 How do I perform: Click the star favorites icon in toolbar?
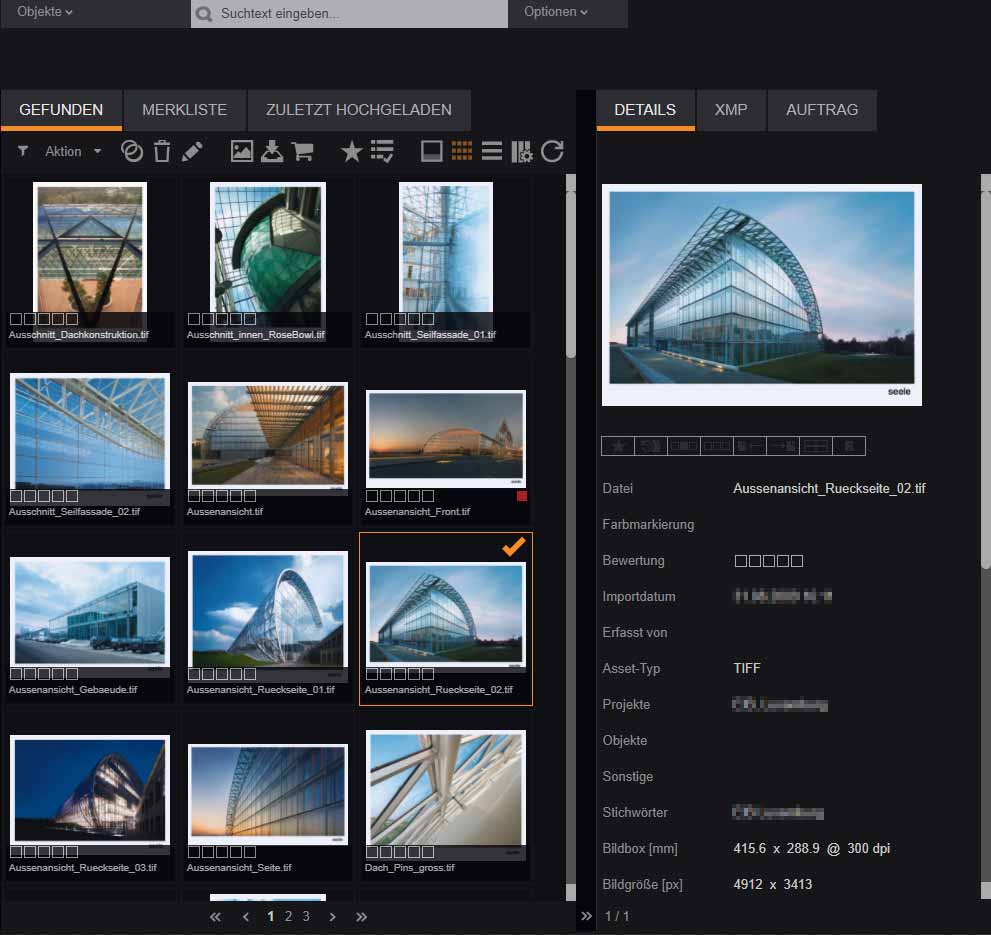coord(351,152)
